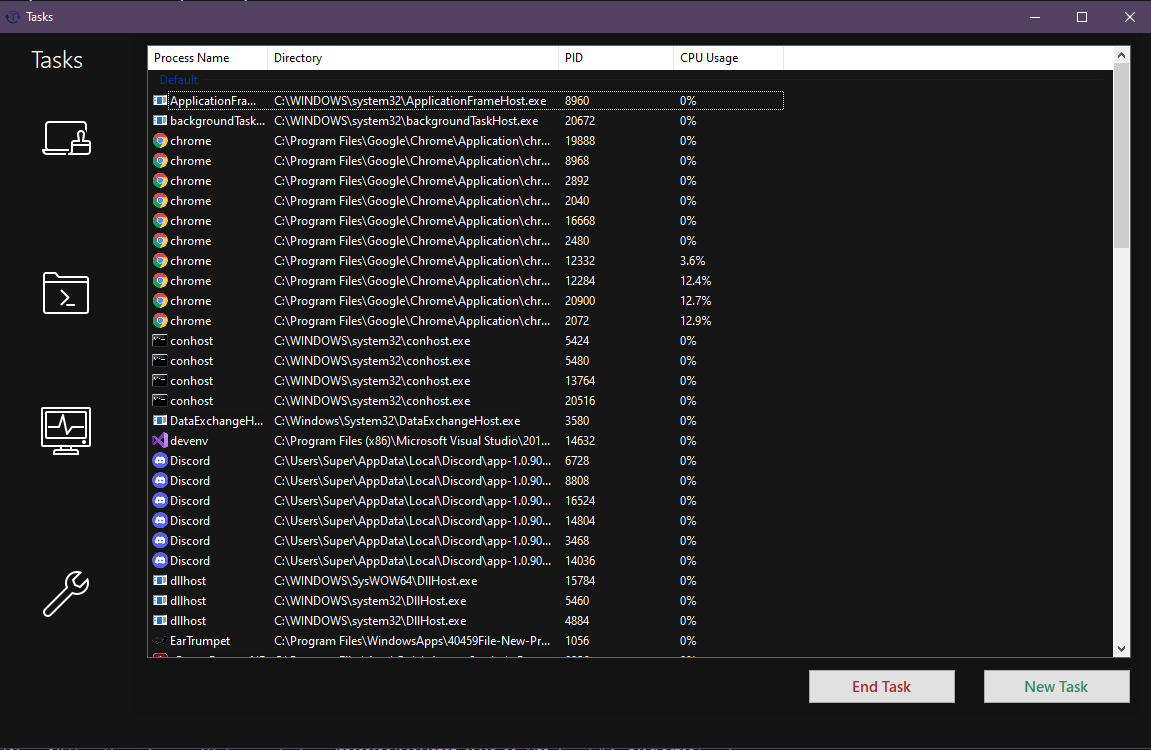Click Chrome icon for PID 16668
This screenshot has height=750, width=1151.
(x=160, y=221)
